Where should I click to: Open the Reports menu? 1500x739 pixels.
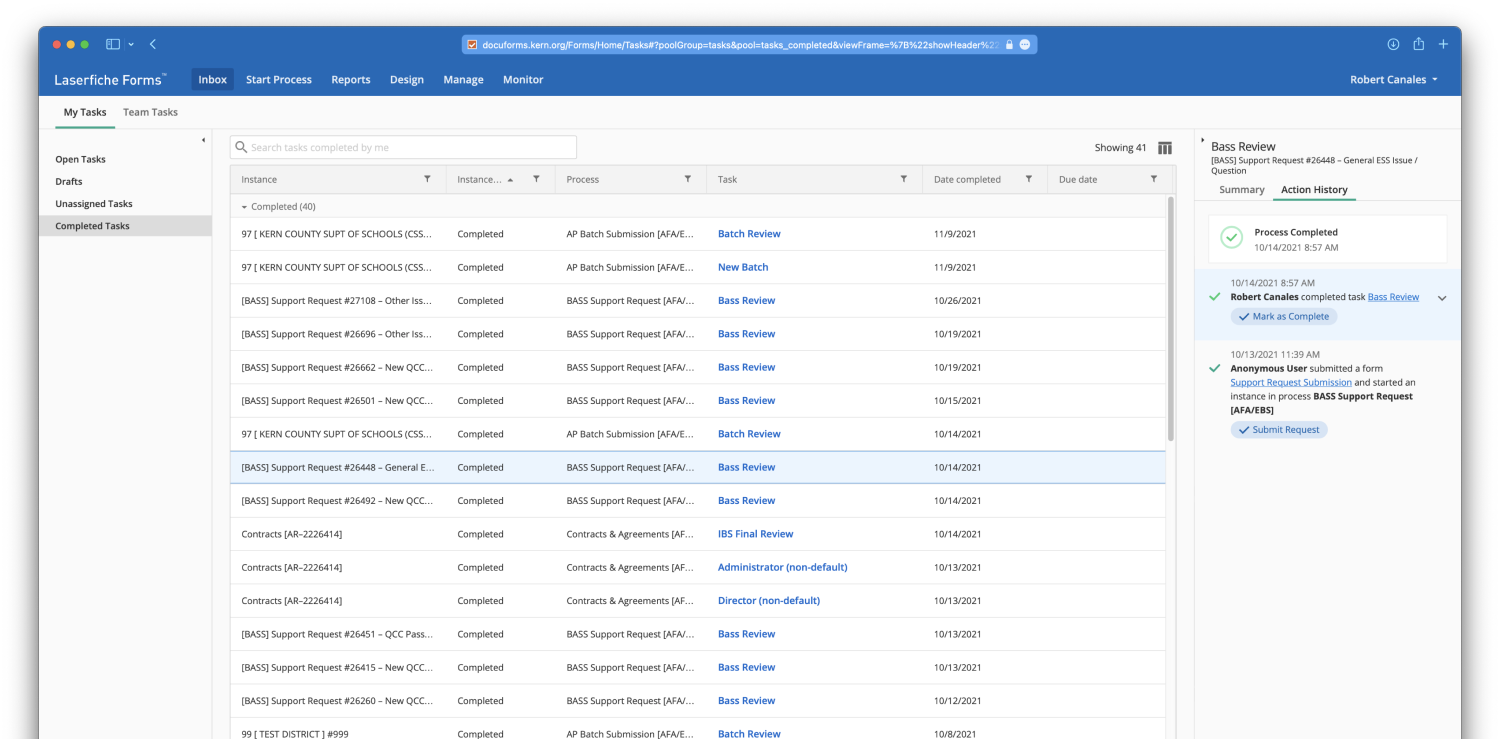[351, 80]
